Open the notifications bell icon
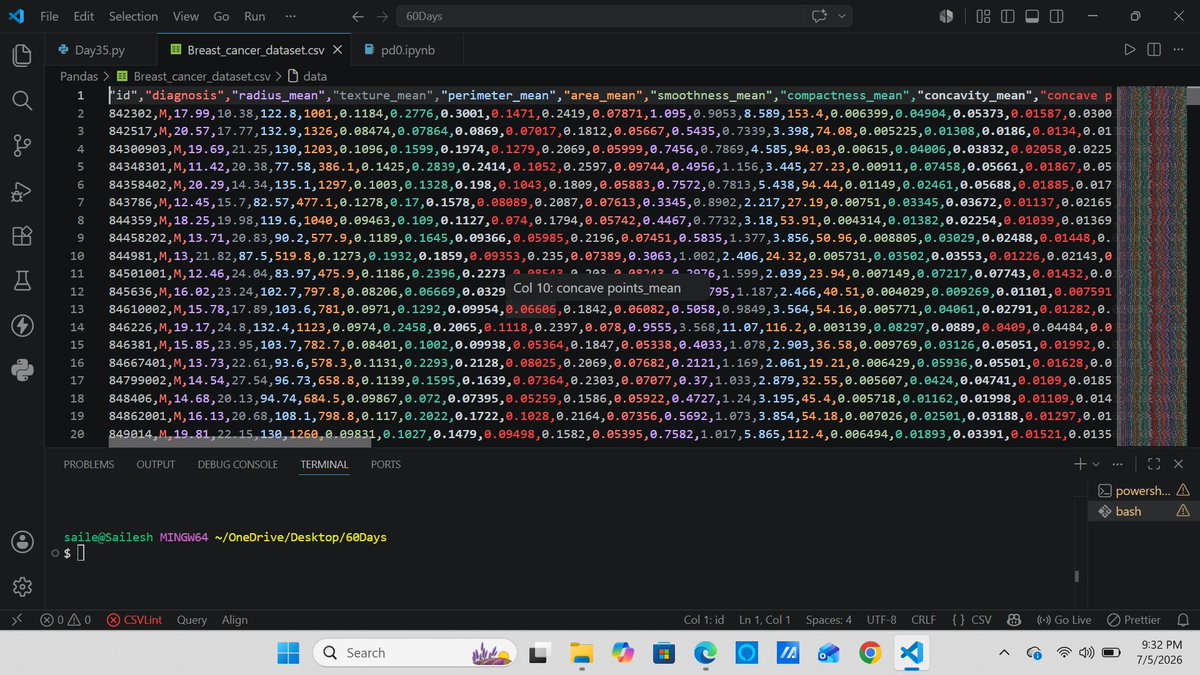 click(1183, 620)
